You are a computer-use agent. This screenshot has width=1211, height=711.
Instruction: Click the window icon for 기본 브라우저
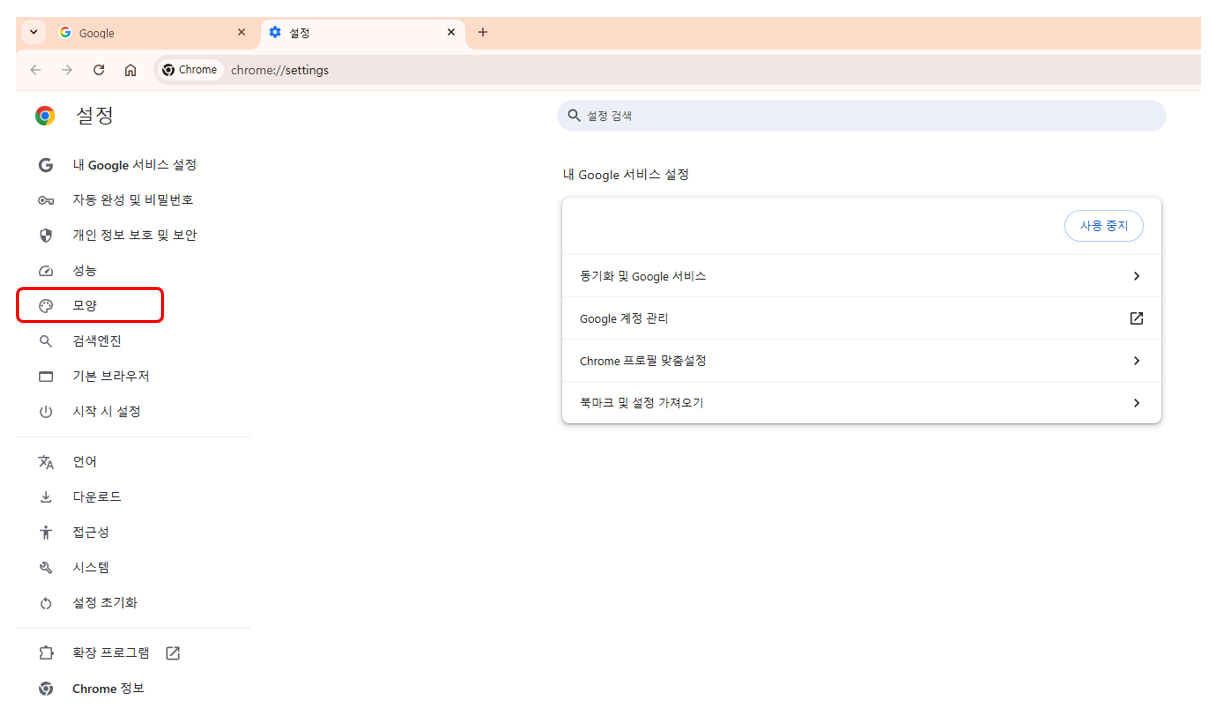(45, 377)
